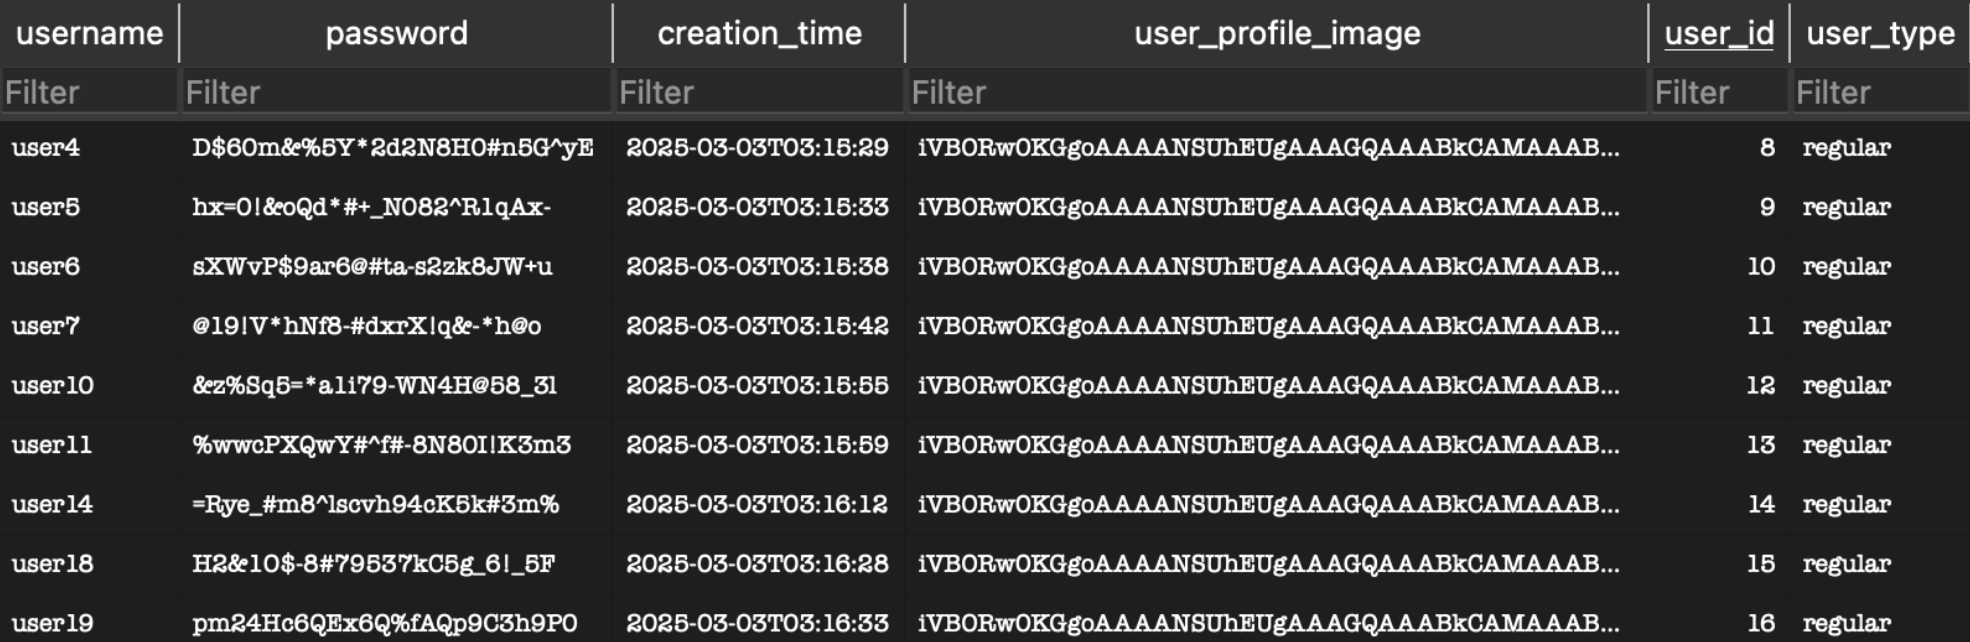Click the user_profile_image column header

[x=1276, y=33]
